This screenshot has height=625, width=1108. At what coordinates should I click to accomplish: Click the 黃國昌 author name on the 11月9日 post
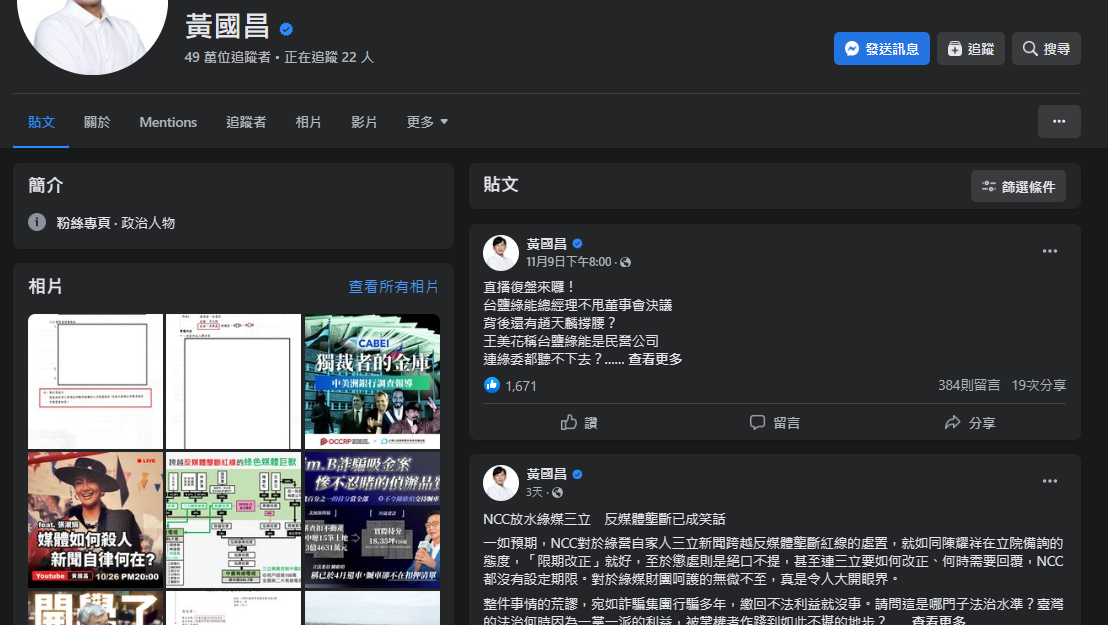point(546,244)
